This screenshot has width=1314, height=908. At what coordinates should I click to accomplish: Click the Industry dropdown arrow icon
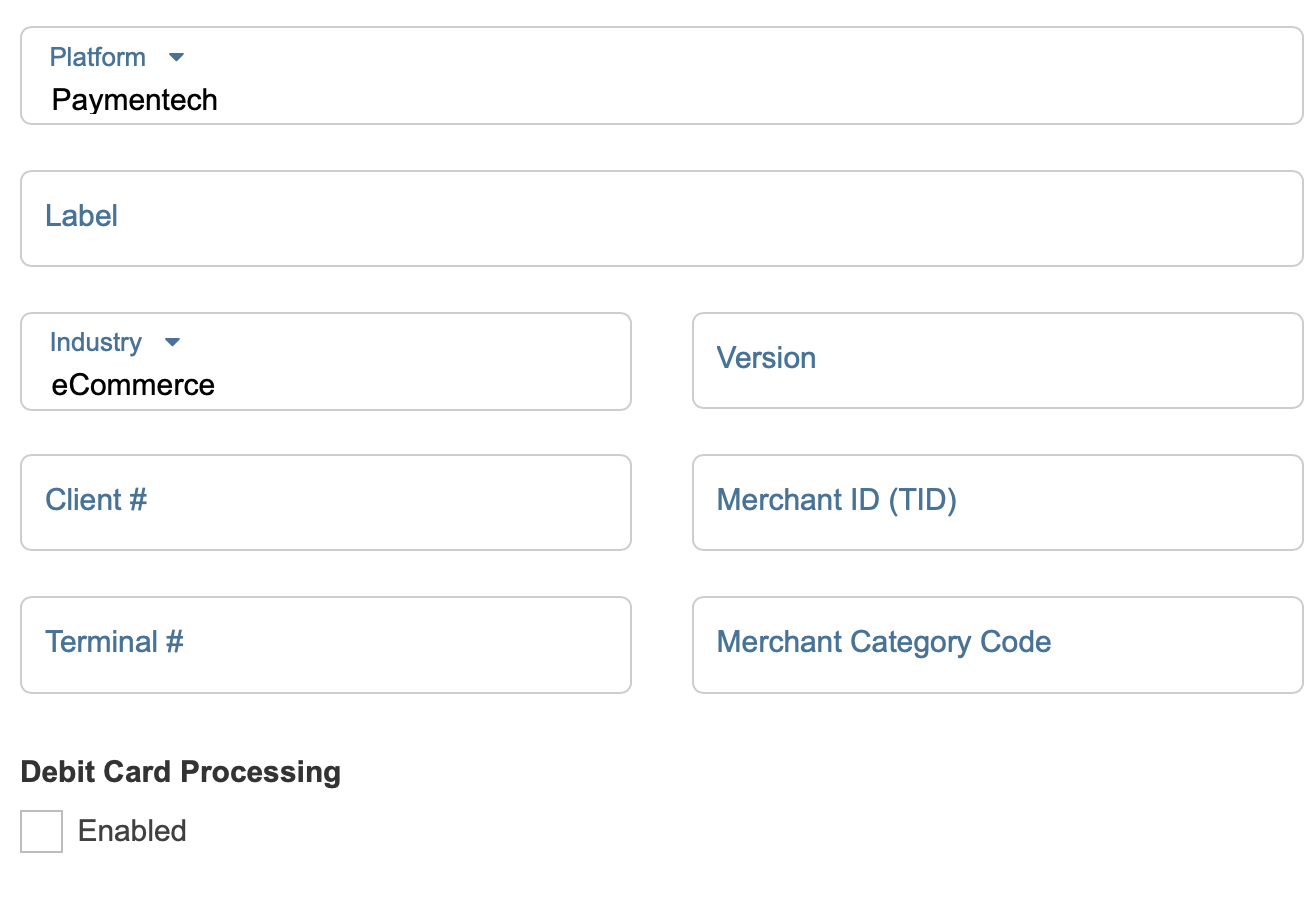click(x=172, y=343)
